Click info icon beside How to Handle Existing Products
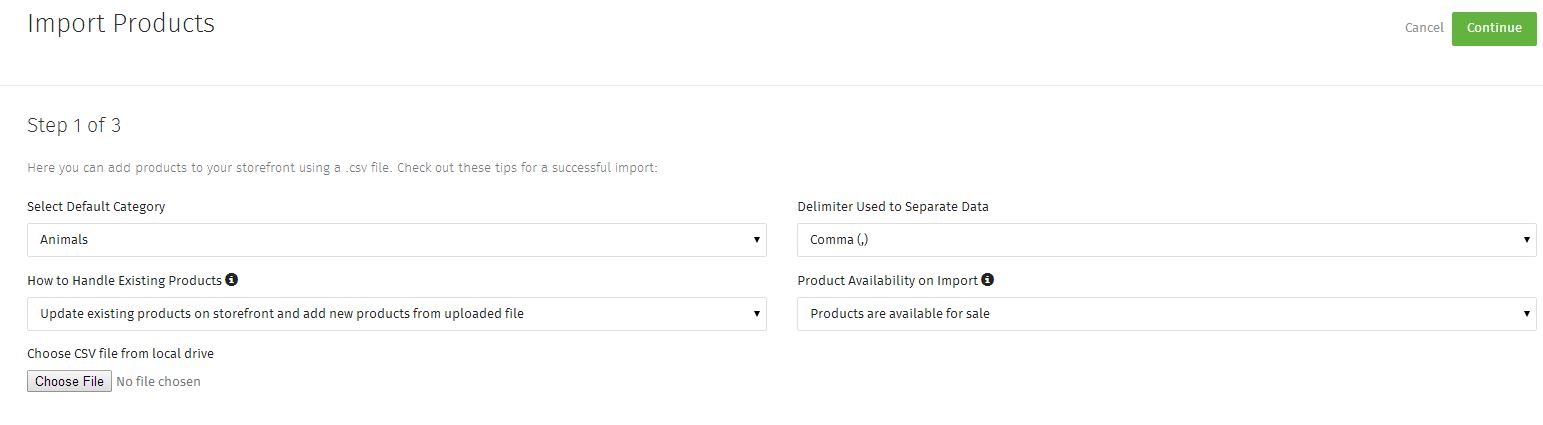1543x425 pixels. coord(232,280)
